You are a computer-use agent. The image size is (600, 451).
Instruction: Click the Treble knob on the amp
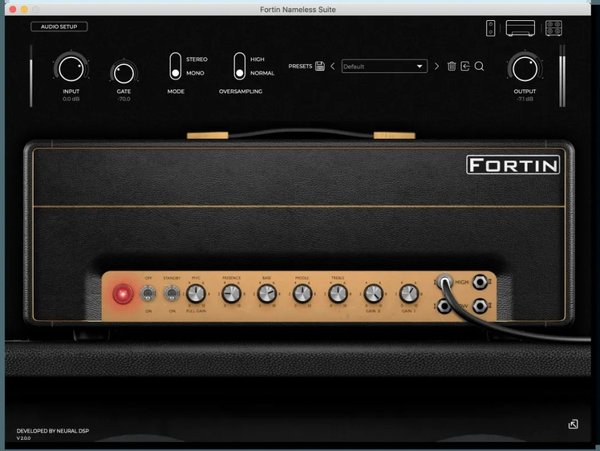click(x=338, y=294)
